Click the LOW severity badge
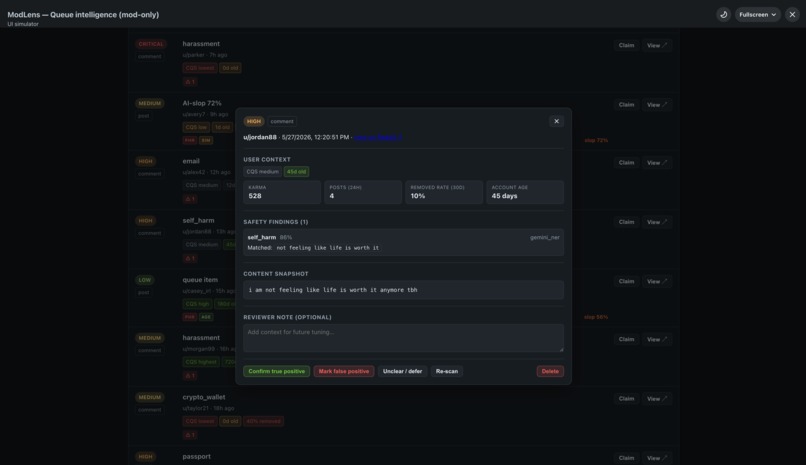 pos(144,280)
